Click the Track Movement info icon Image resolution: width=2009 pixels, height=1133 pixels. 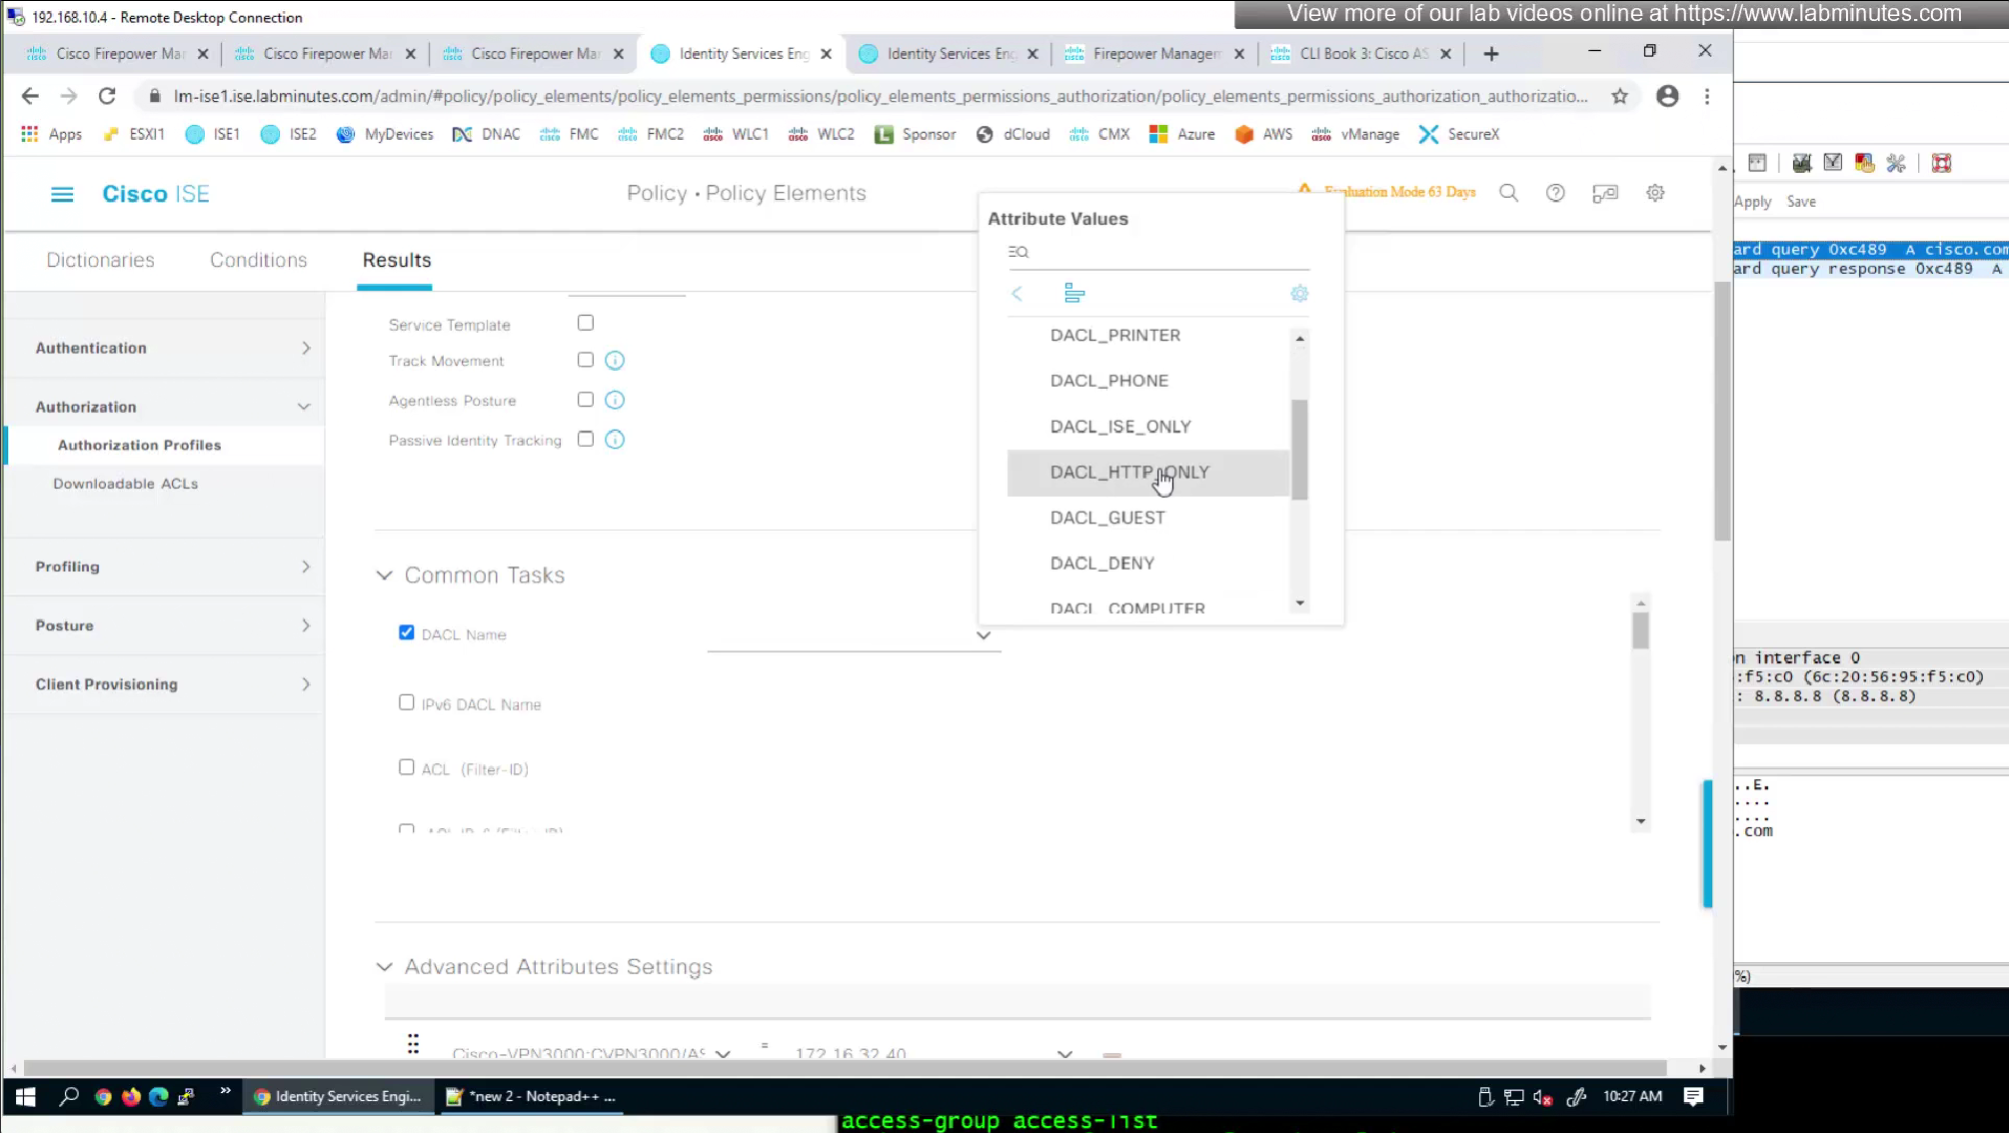point(614,360)
